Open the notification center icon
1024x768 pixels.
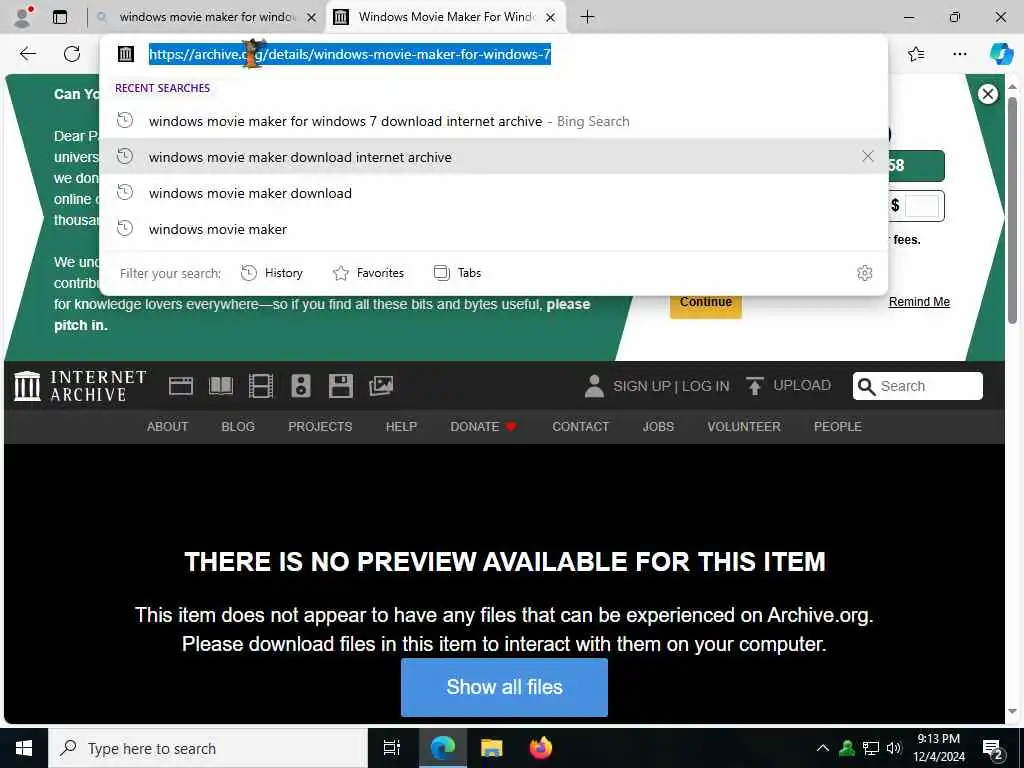click(993, 750)
